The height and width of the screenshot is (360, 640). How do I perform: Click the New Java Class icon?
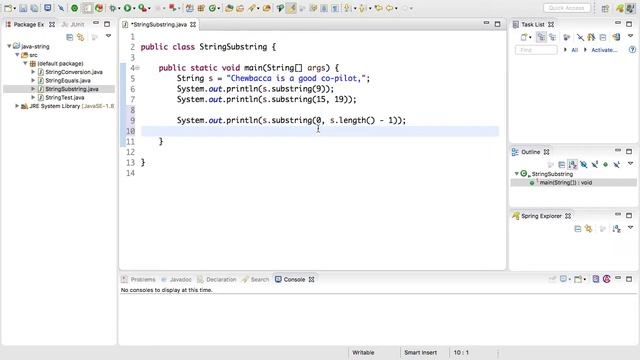(212, 8)
